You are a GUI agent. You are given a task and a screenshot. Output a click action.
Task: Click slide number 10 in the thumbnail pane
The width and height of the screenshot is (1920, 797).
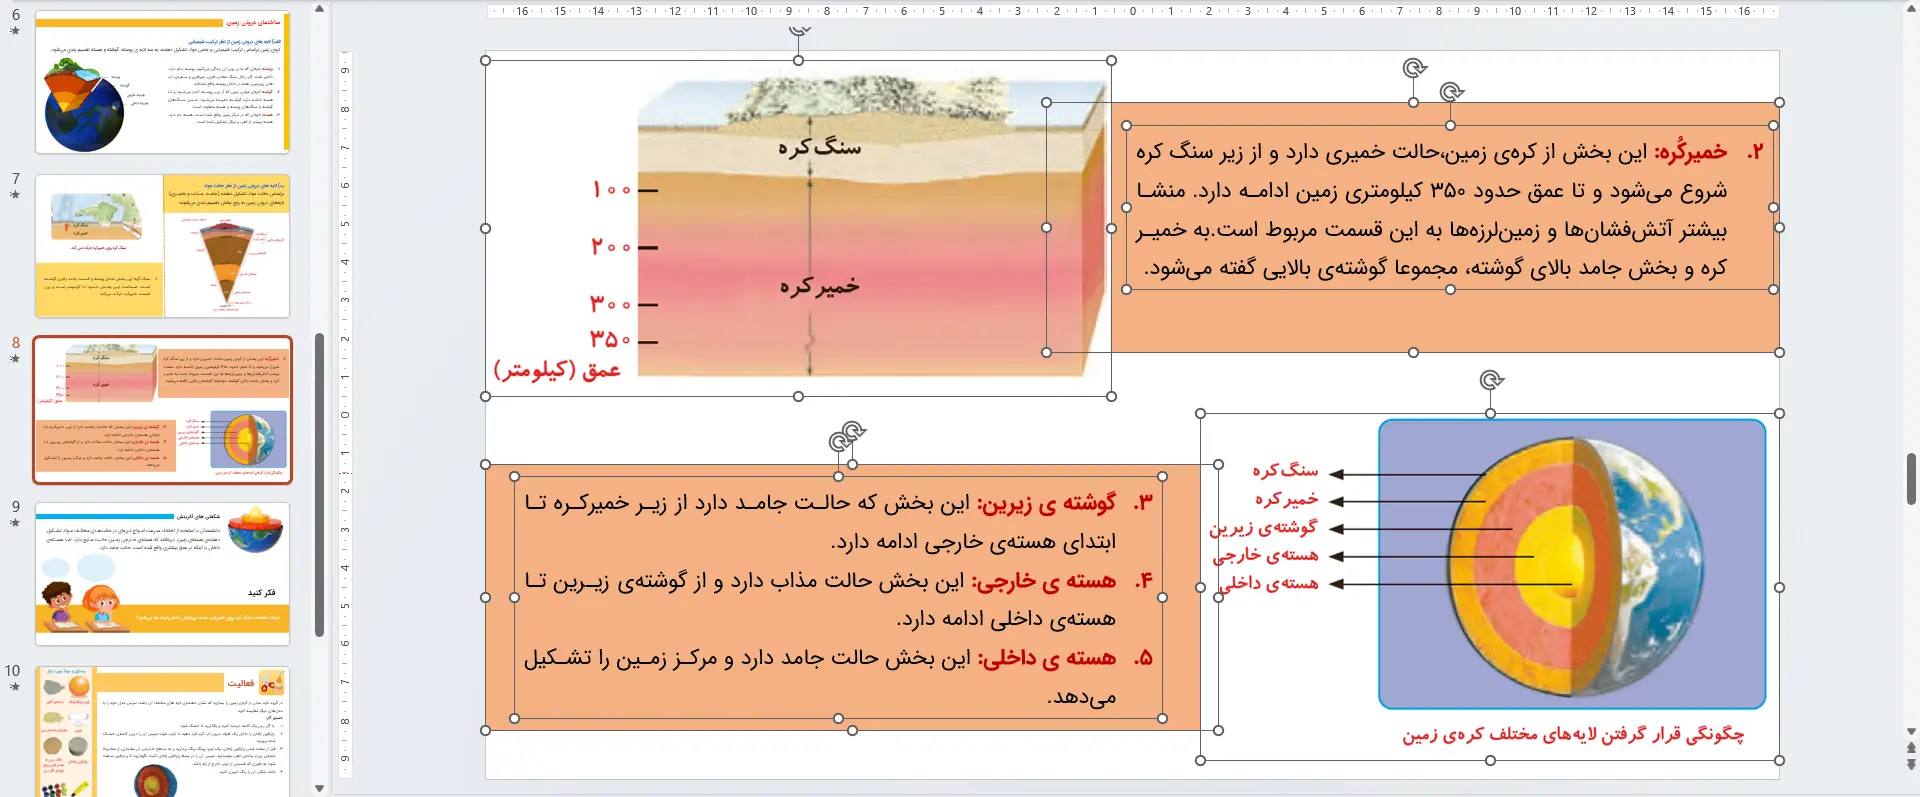(x=12, y=670)
